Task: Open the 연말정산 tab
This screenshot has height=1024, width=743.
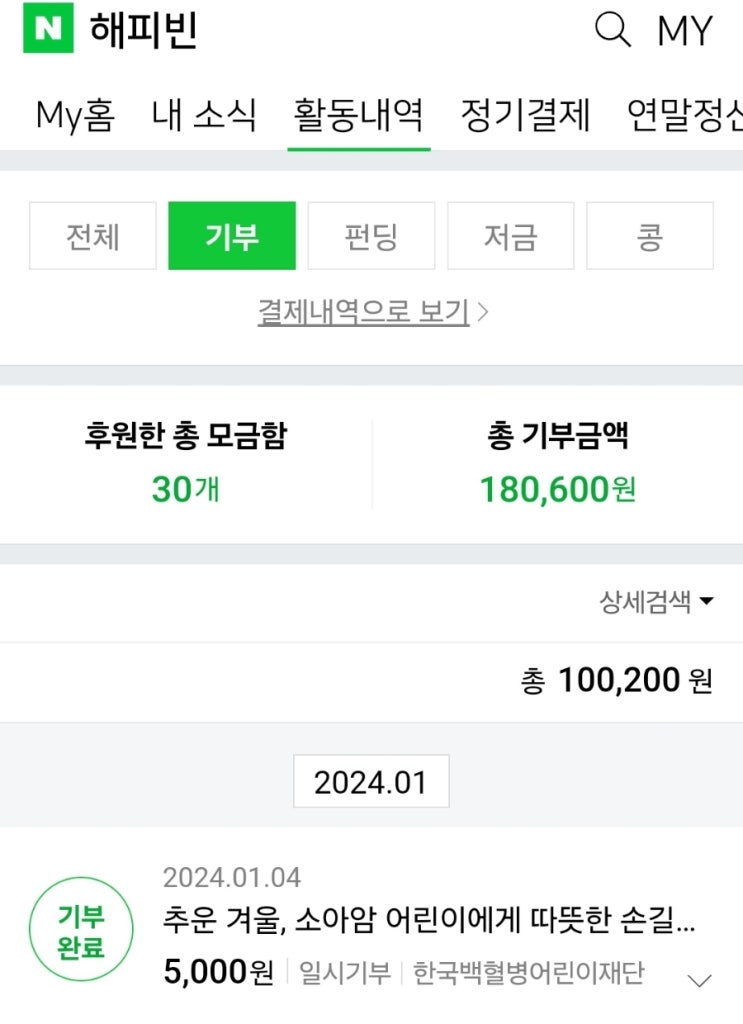Action: tap(686, 116)
